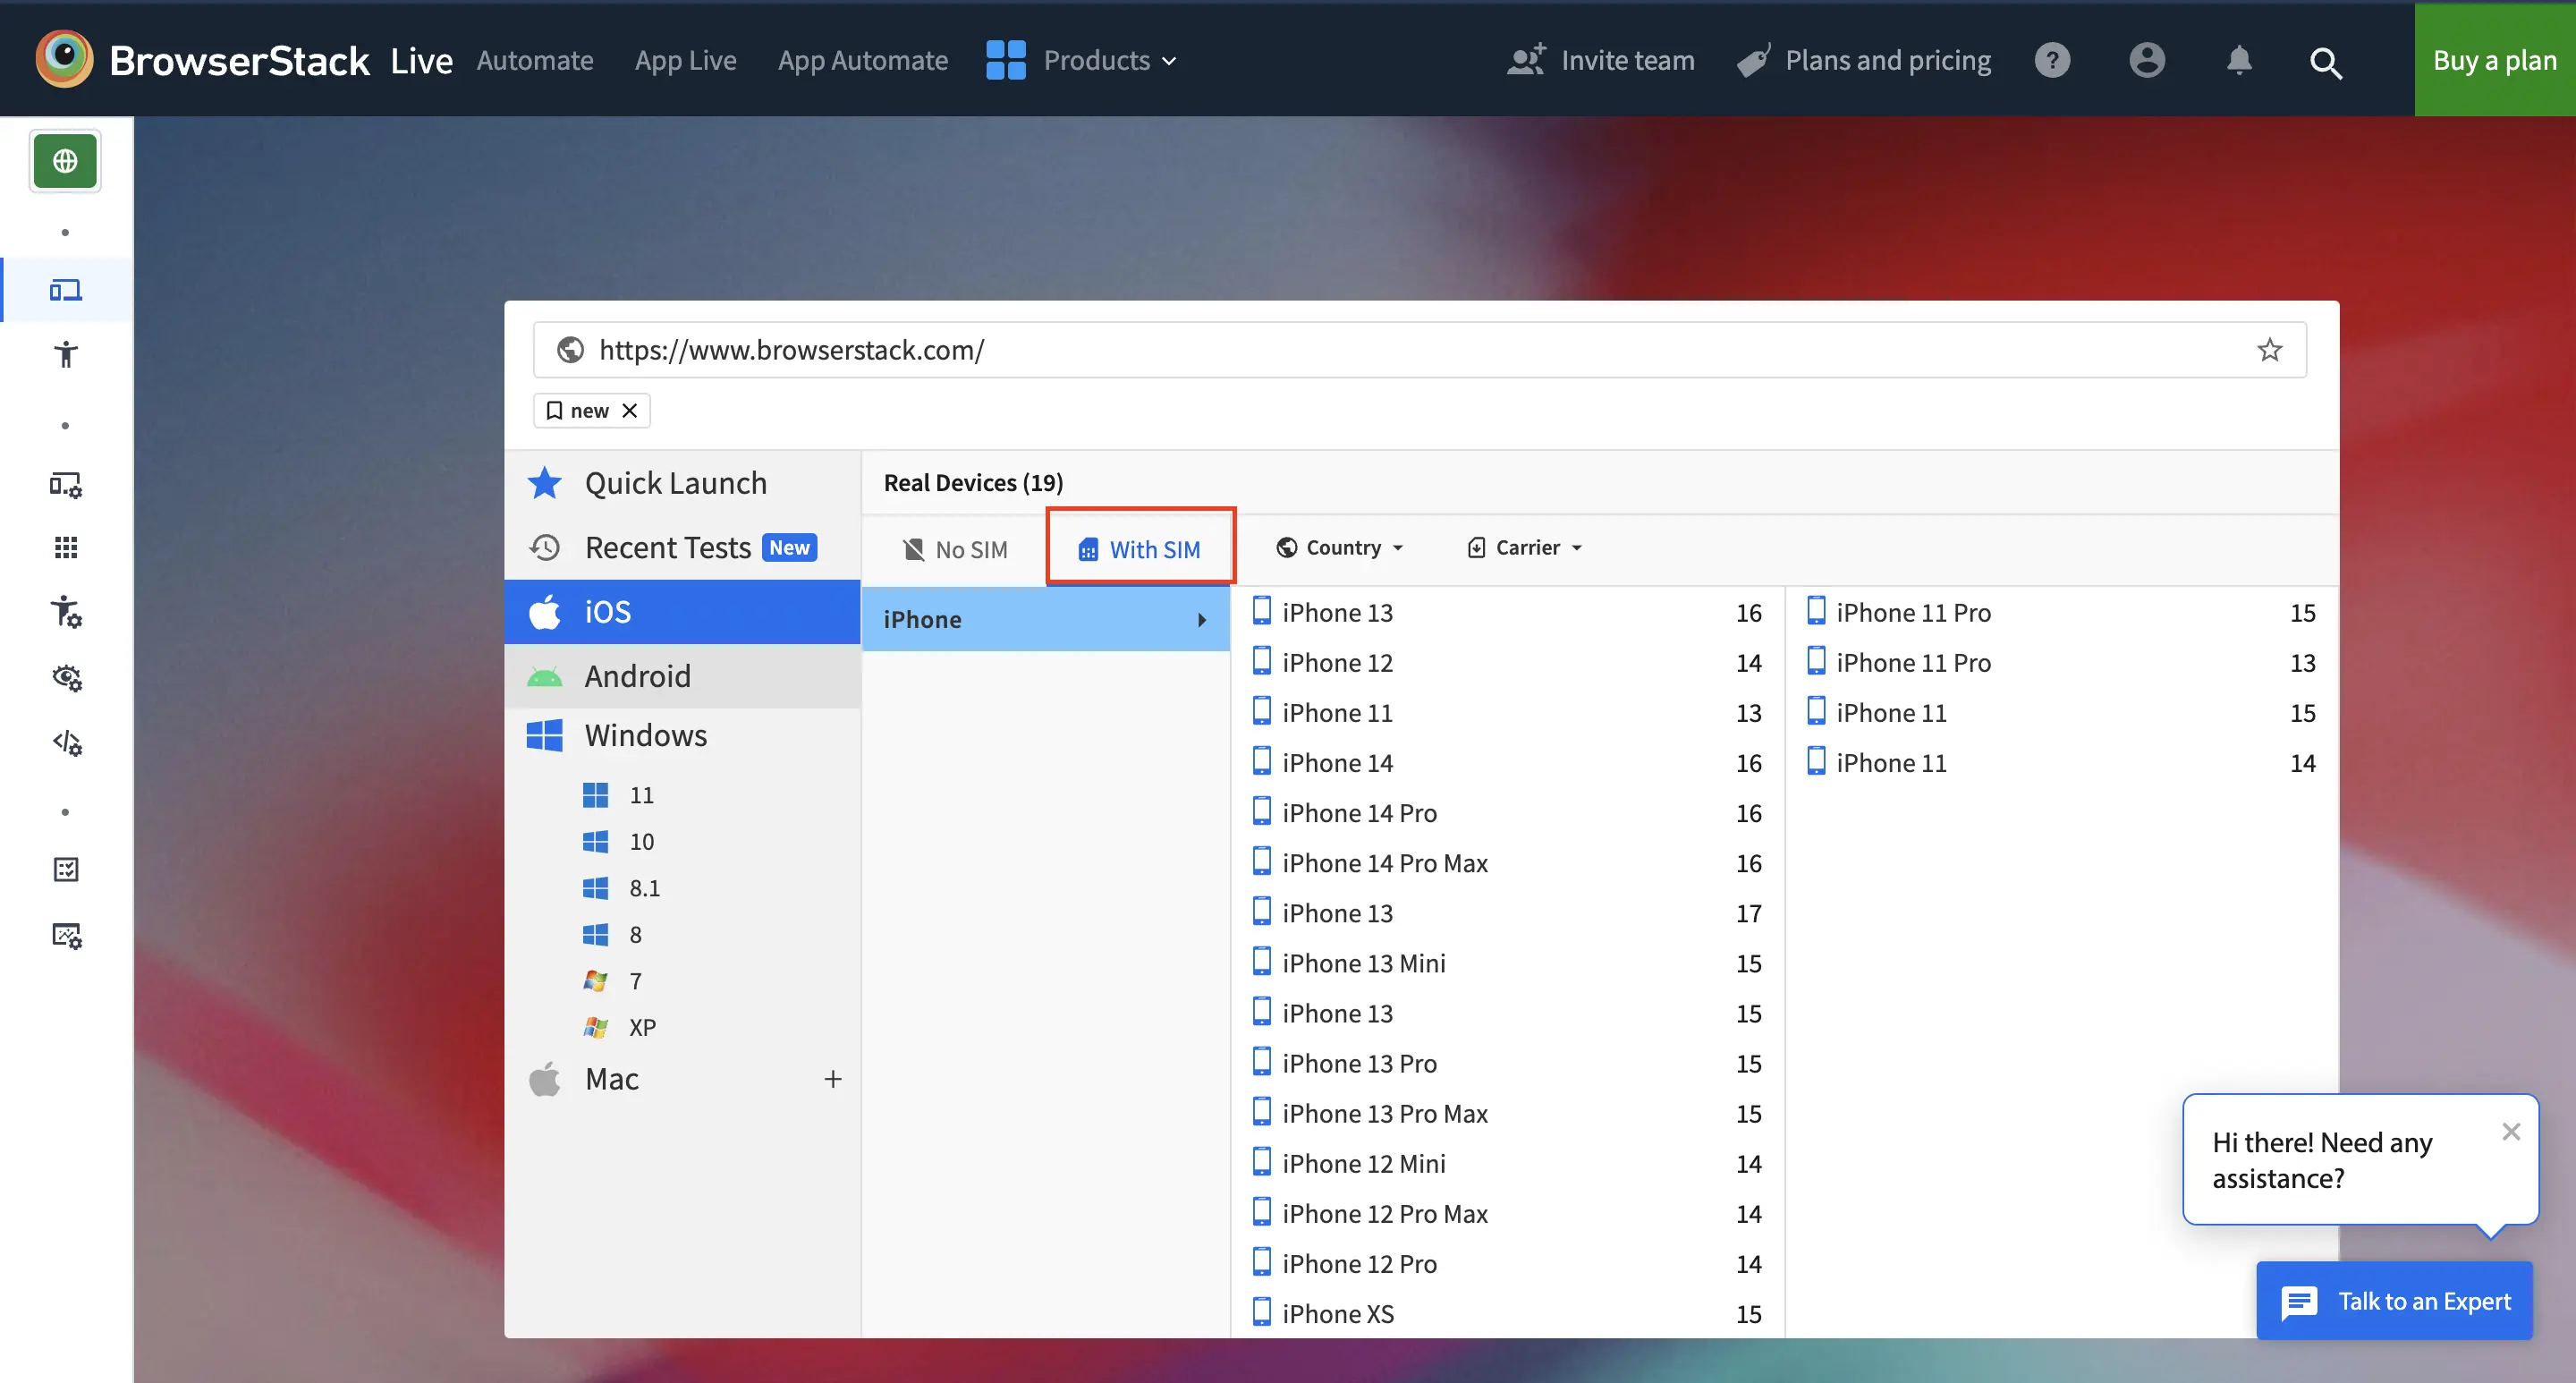This screenshot has height=1383, width=2576.
Task: Click the bookmark star in the URL bar
Action: 2269,350
